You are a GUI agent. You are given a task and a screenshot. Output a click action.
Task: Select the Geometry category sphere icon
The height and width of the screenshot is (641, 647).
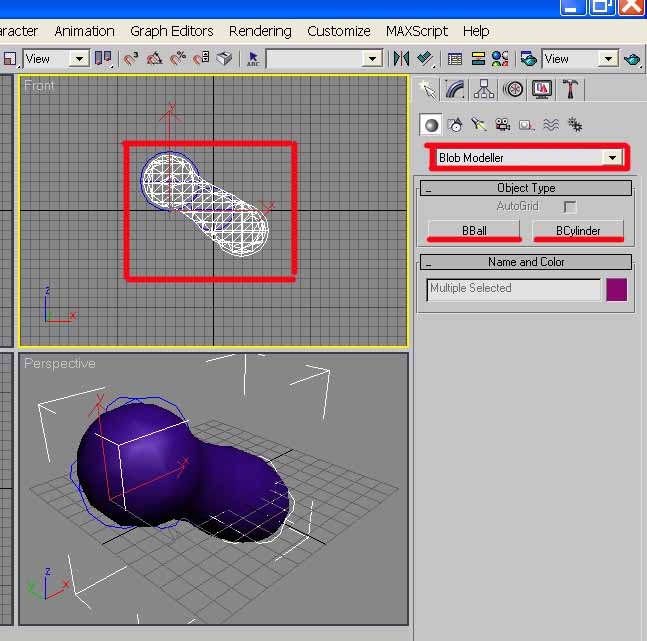click(x=430, y=125)
